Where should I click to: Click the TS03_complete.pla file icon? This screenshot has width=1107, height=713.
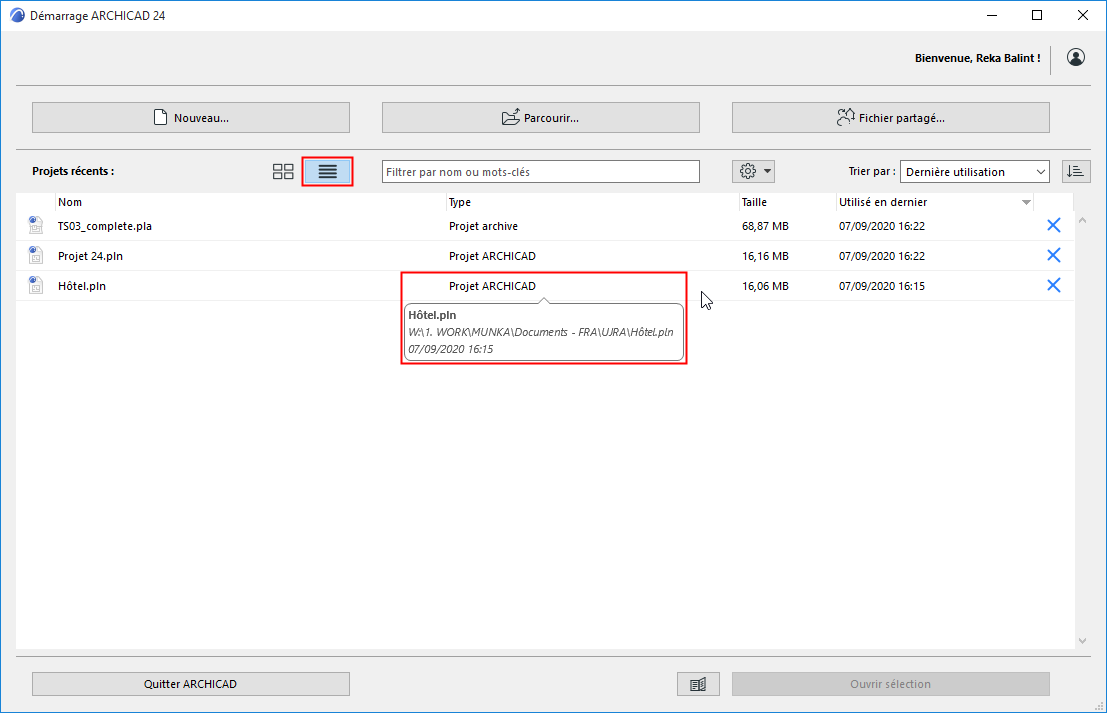[35, 225]
